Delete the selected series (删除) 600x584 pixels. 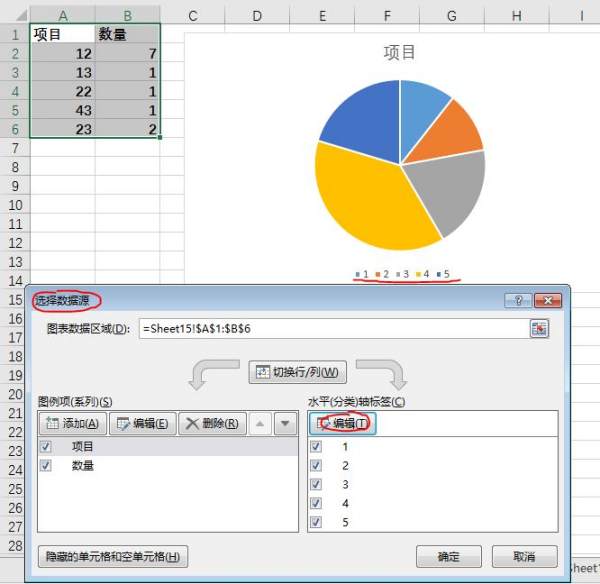click(x=212, y=424)
